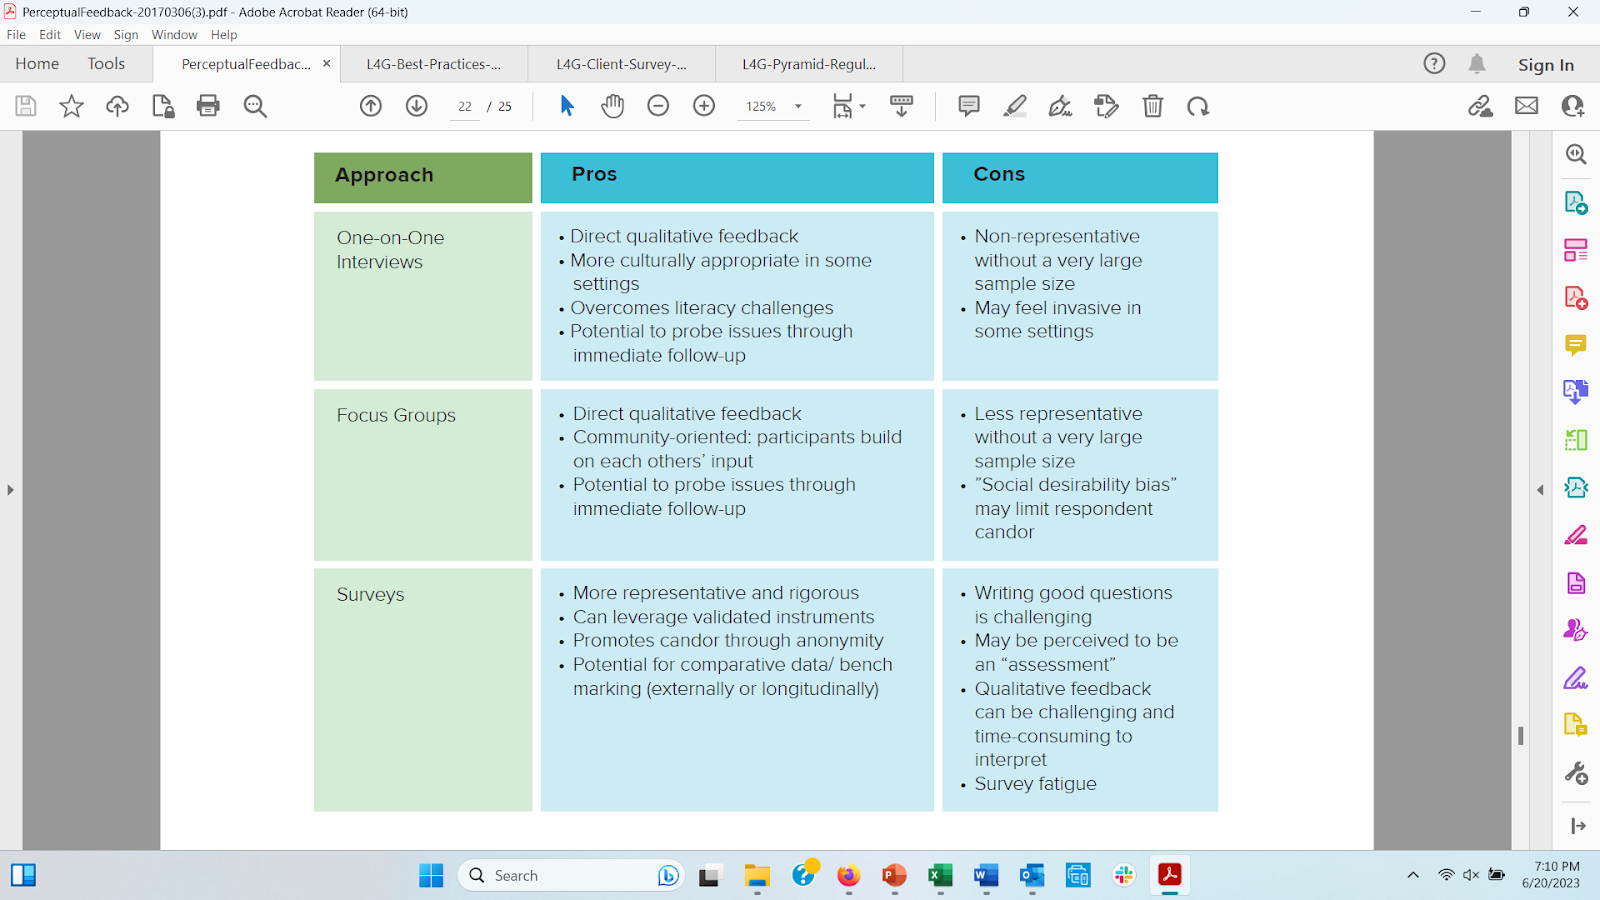Click the Surveys row label
This screenshot has width=1600, height=900.
coord(370,595)
